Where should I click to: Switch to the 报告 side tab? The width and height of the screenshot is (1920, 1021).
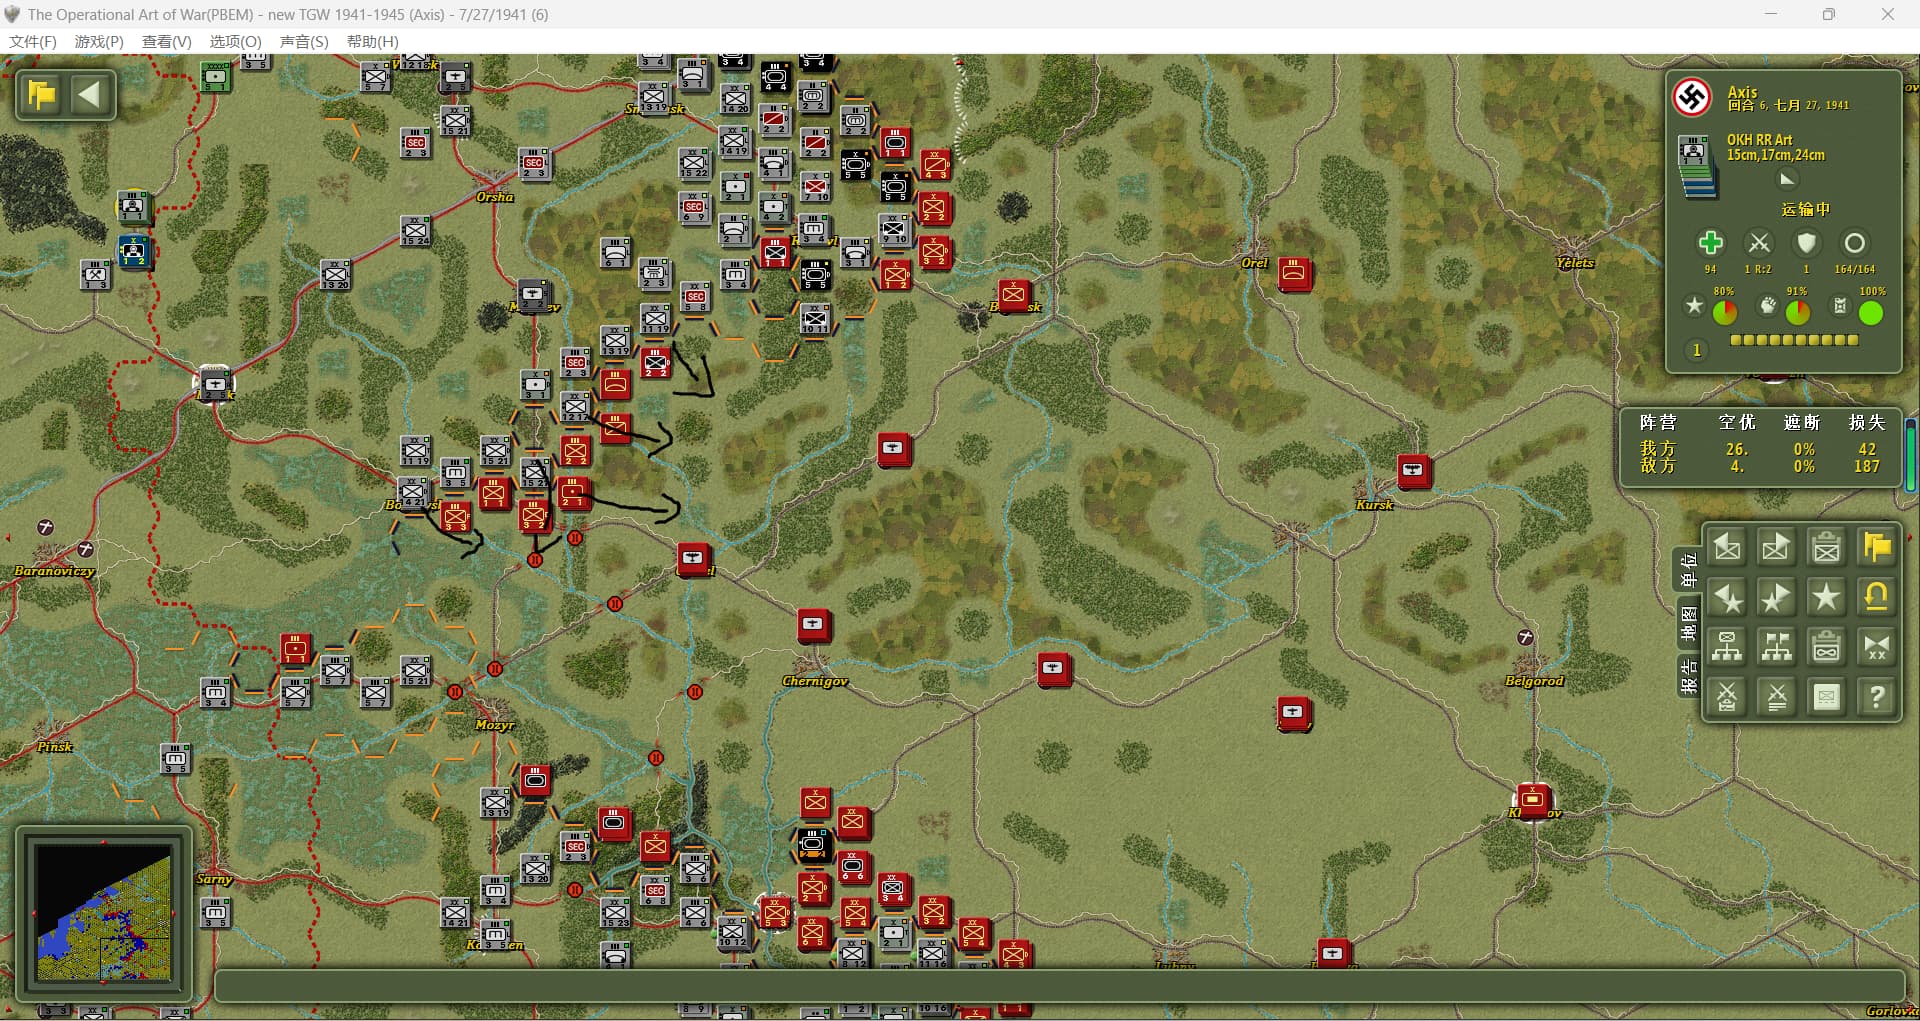pyautogui.click(x=1688, y=676)
